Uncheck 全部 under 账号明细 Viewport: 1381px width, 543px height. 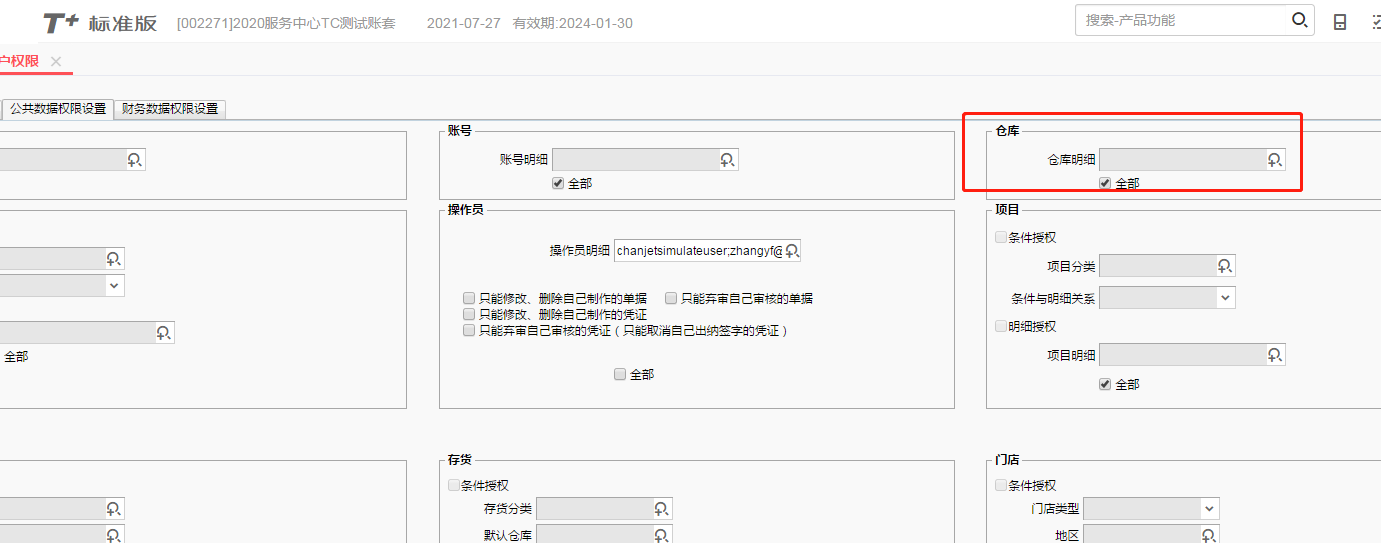pyautogui.click(x=558, y=184)
